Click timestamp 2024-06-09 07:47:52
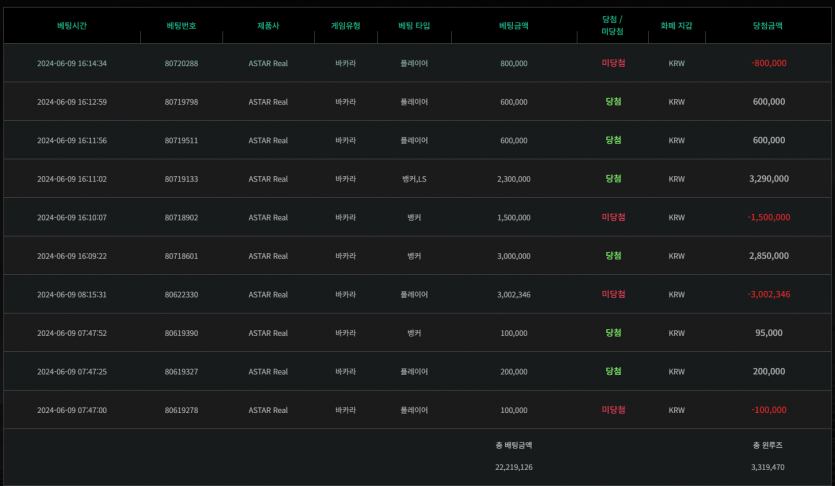This screenshot has height=486, width=835. point(72,333)
